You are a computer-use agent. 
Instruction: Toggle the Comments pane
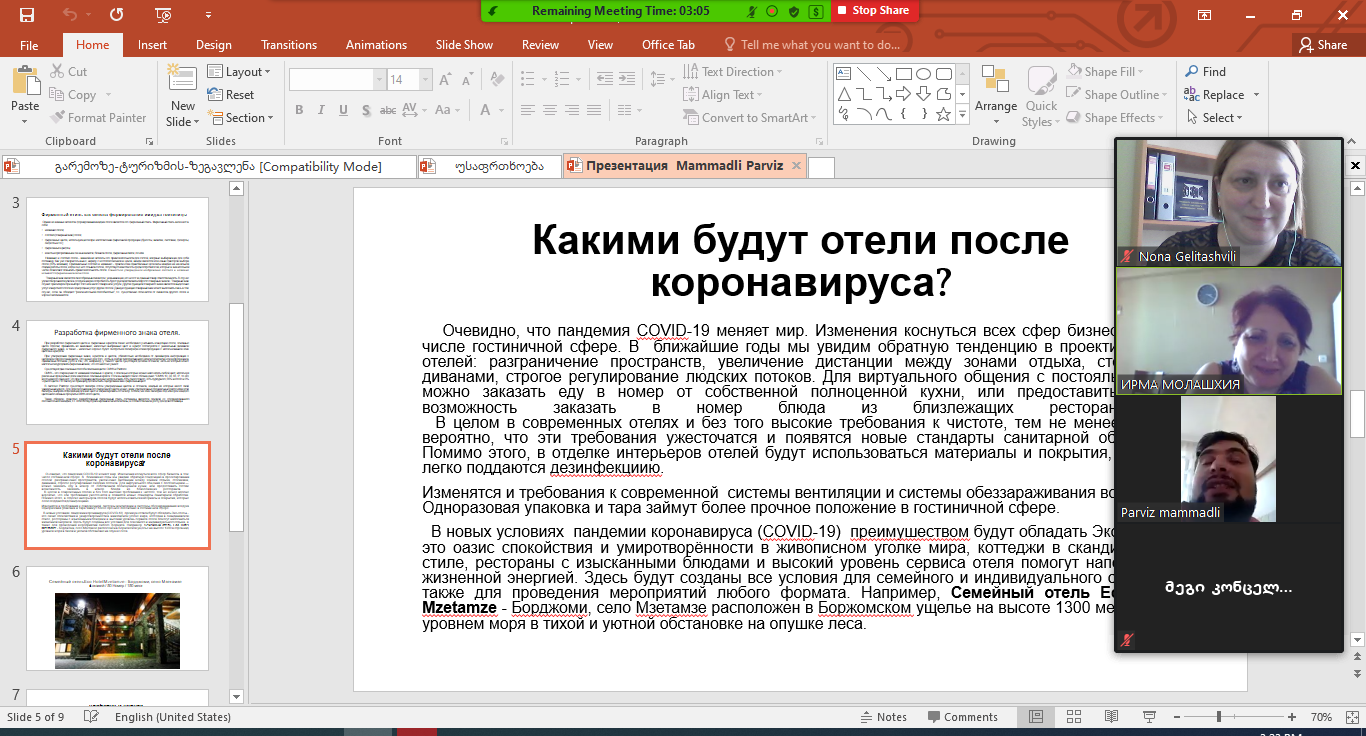(x=963, y=717)
